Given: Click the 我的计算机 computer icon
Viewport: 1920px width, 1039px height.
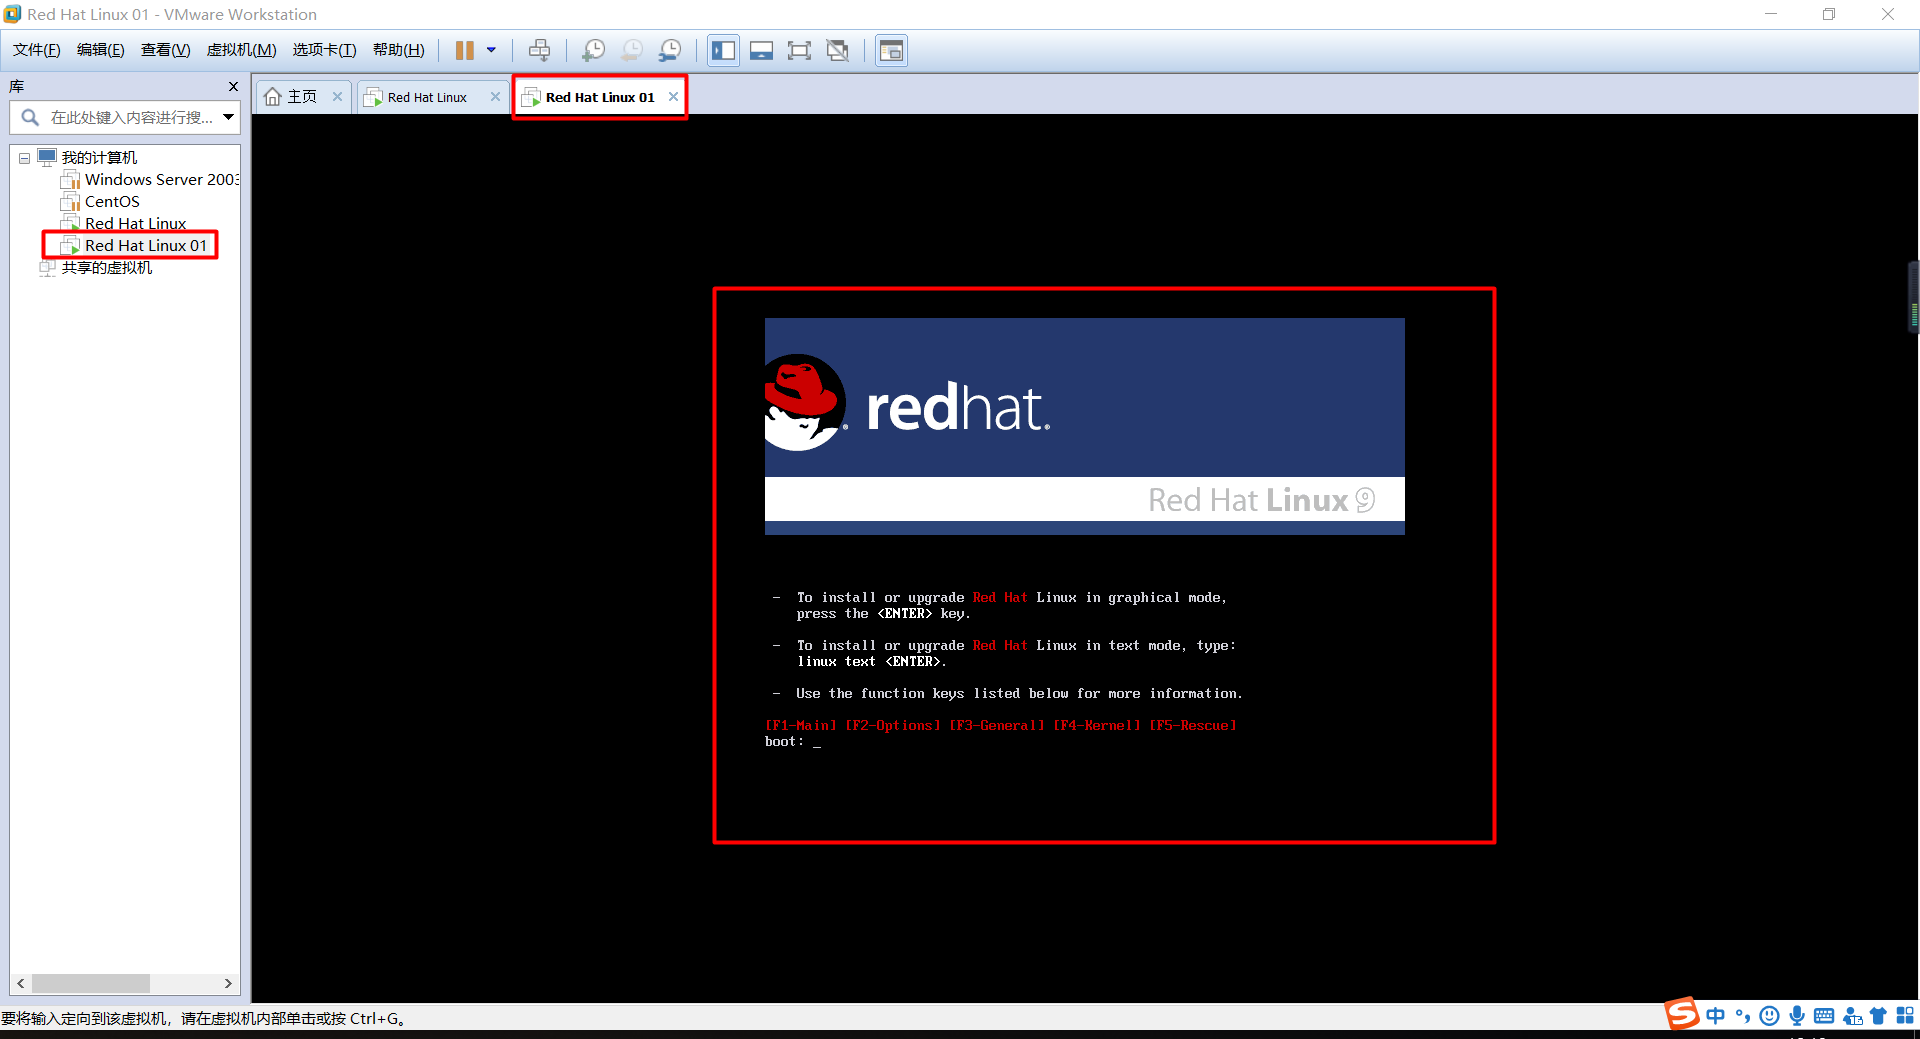Looking at the screenshot, I should click(47, 157).
